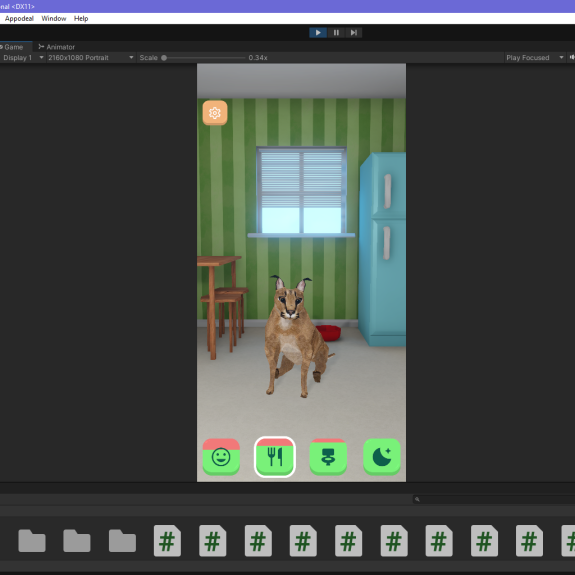The image size is (575, 575).
Task: Select the second C# script file icon
Action: point(213,541)
